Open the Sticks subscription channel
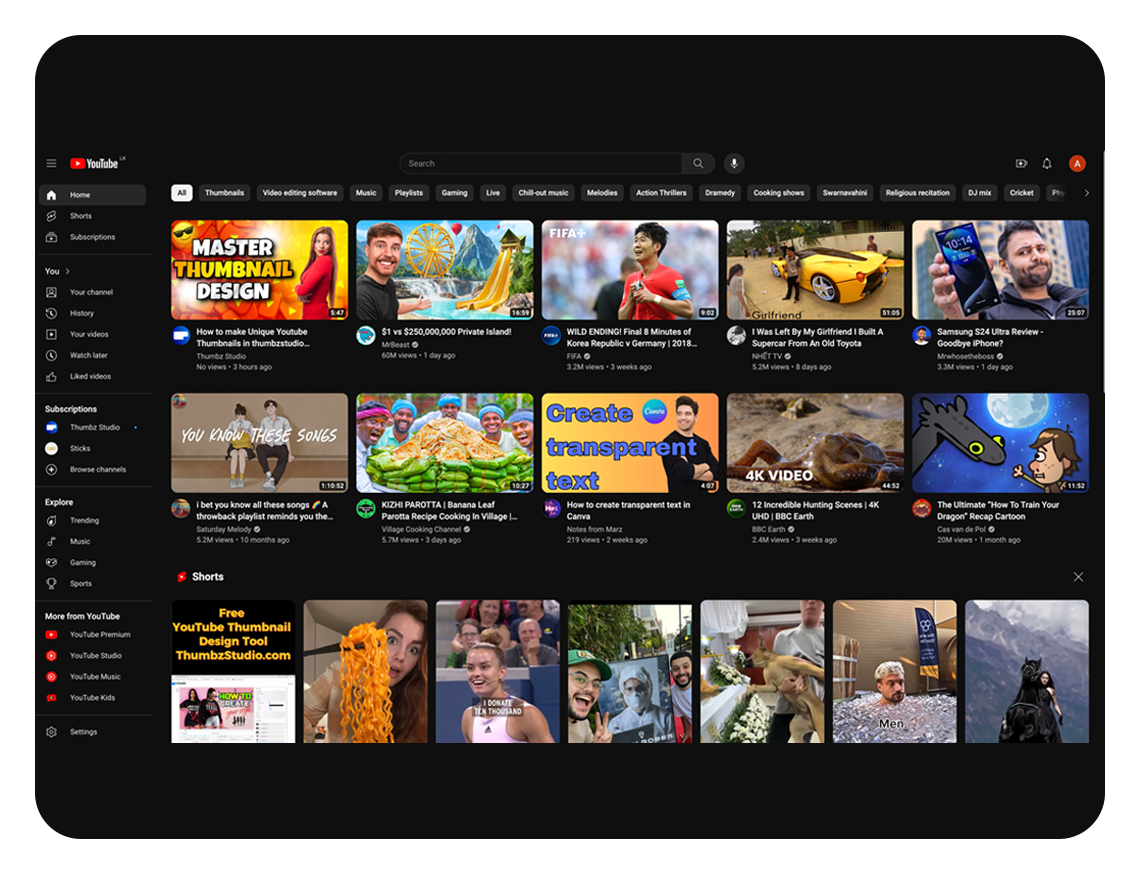Viewport: 1142px width, 874px height. click(x=92, y=449)
